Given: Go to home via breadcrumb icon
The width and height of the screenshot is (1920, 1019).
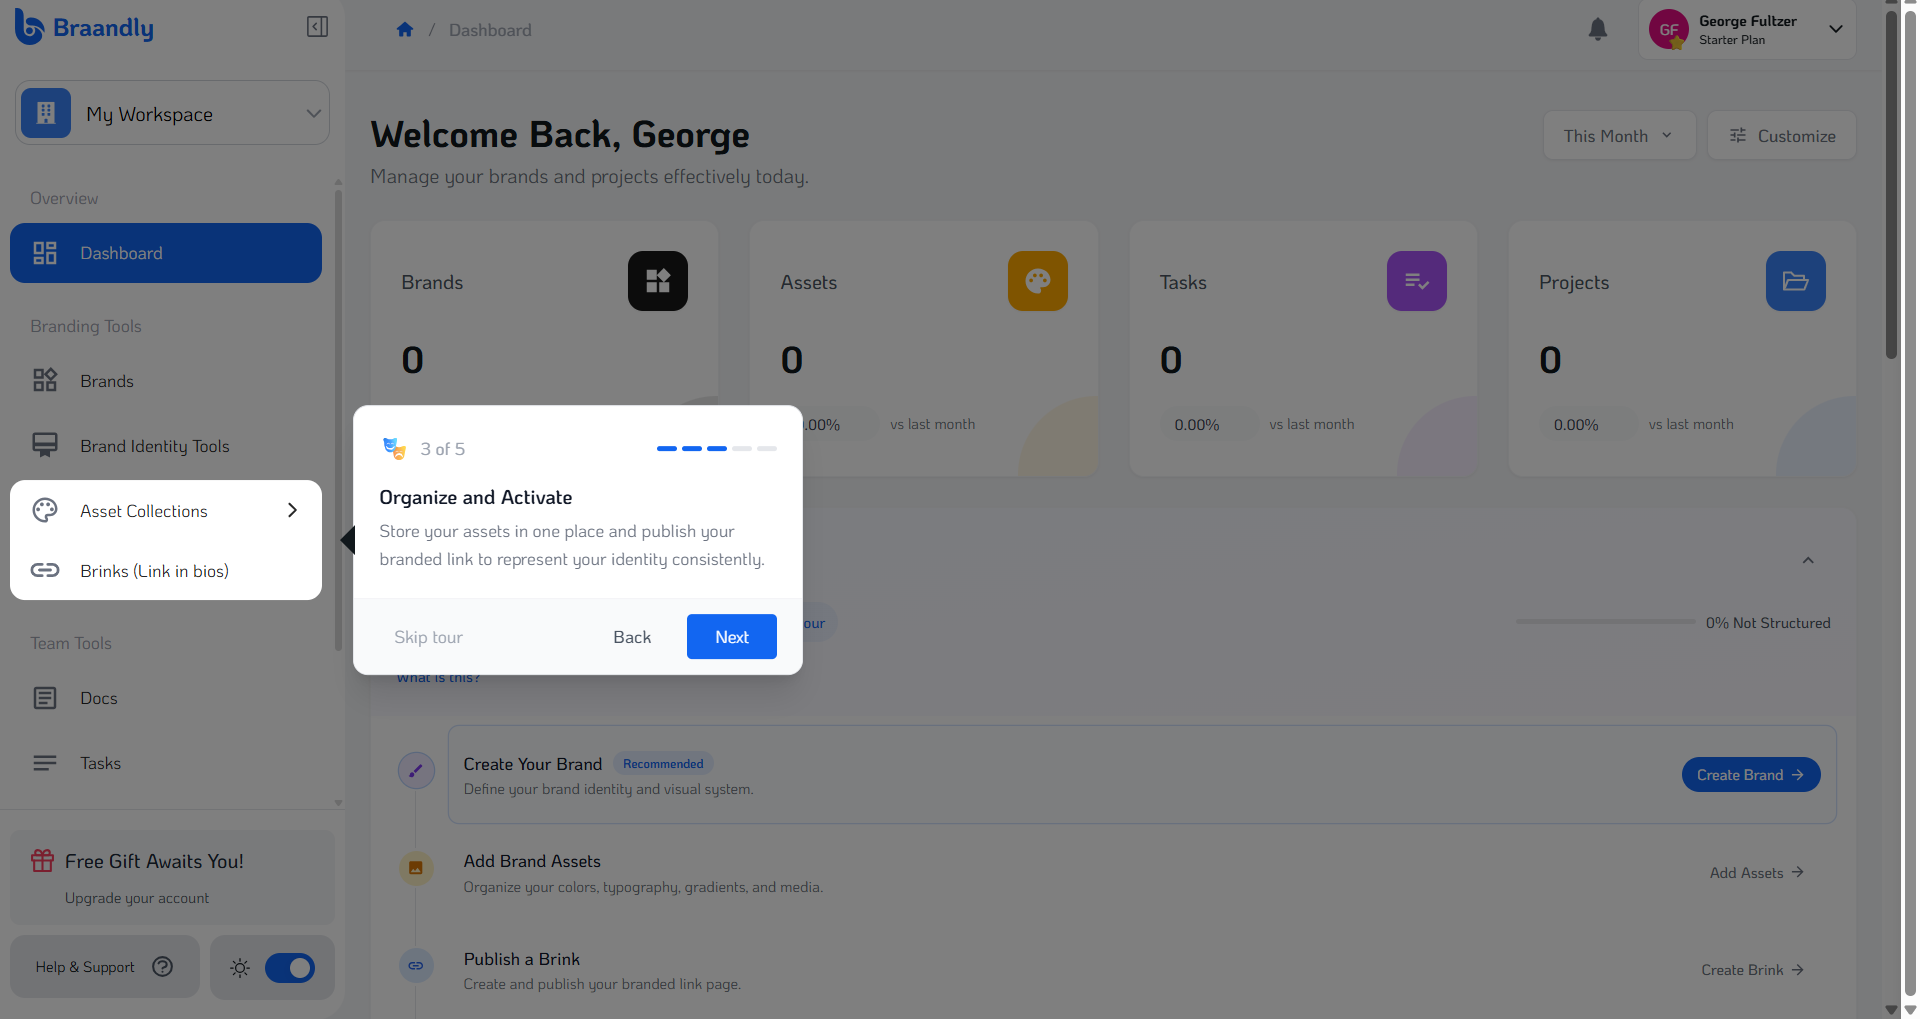Looking at the screenshot, I should pos(405,30).
